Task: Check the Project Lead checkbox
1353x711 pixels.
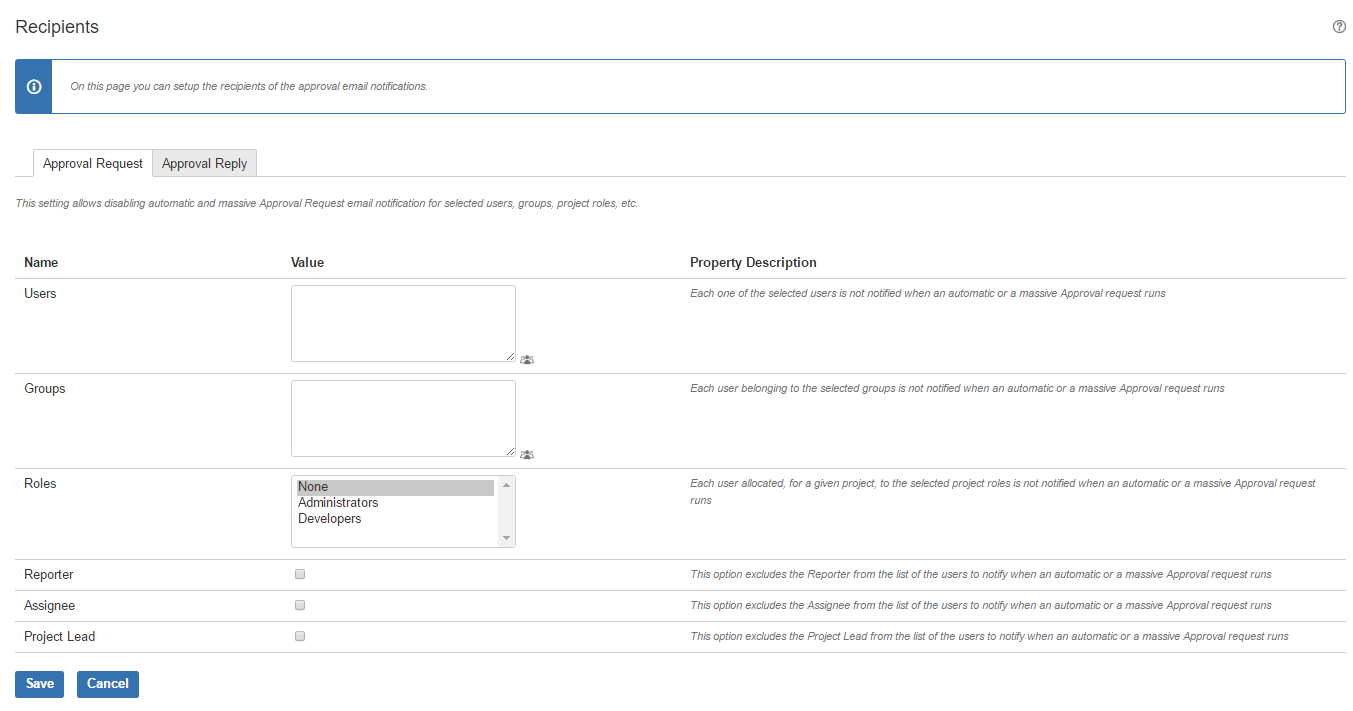Action: point(300,636)
